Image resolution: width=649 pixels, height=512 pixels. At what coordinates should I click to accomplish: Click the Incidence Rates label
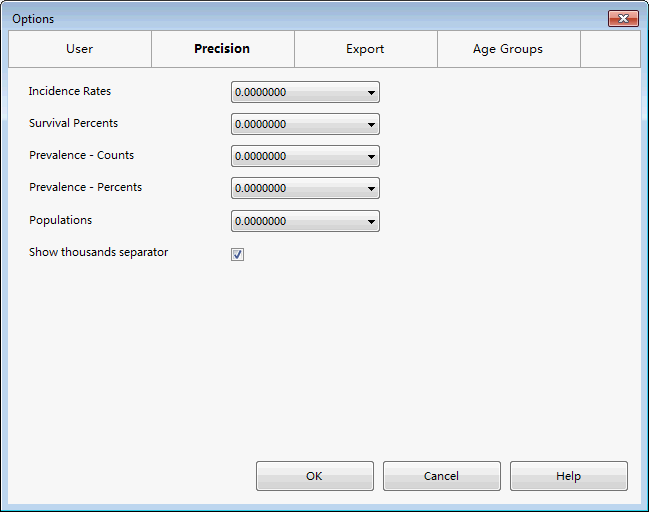[x=70, y=92]
